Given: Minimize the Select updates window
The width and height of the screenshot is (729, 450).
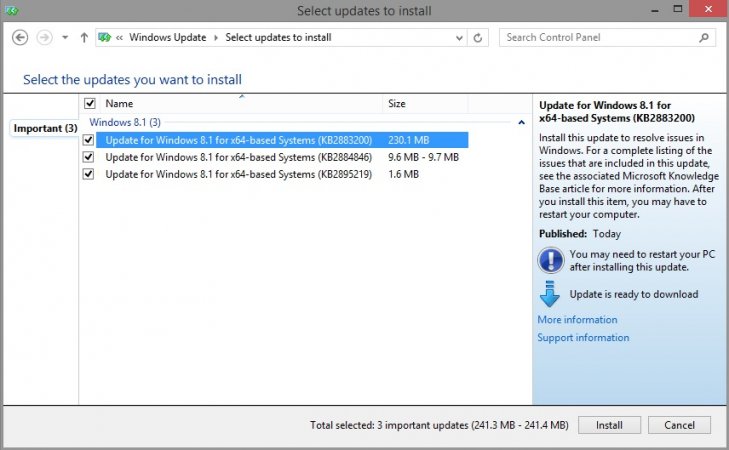Looking at the screenshot, I should pos(655,10).
